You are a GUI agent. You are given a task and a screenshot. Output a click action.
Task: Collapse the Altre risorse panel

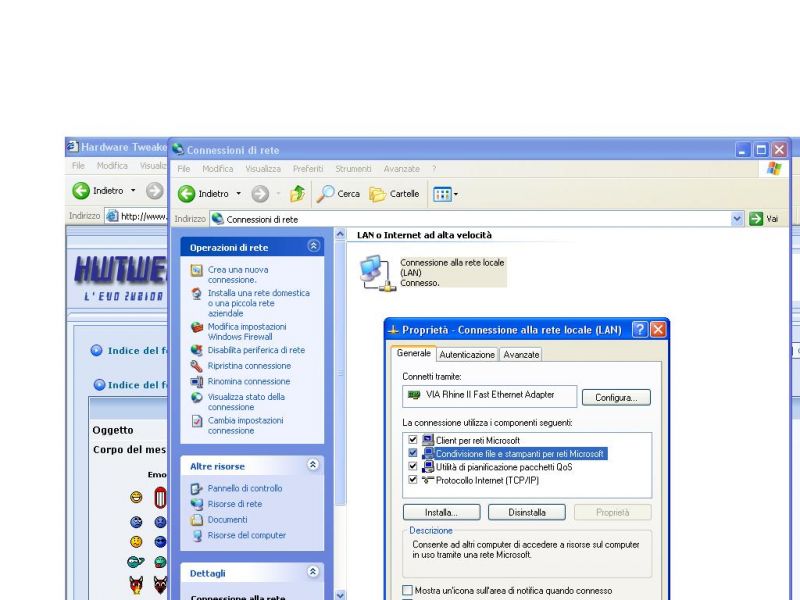(x=313, y=465)
